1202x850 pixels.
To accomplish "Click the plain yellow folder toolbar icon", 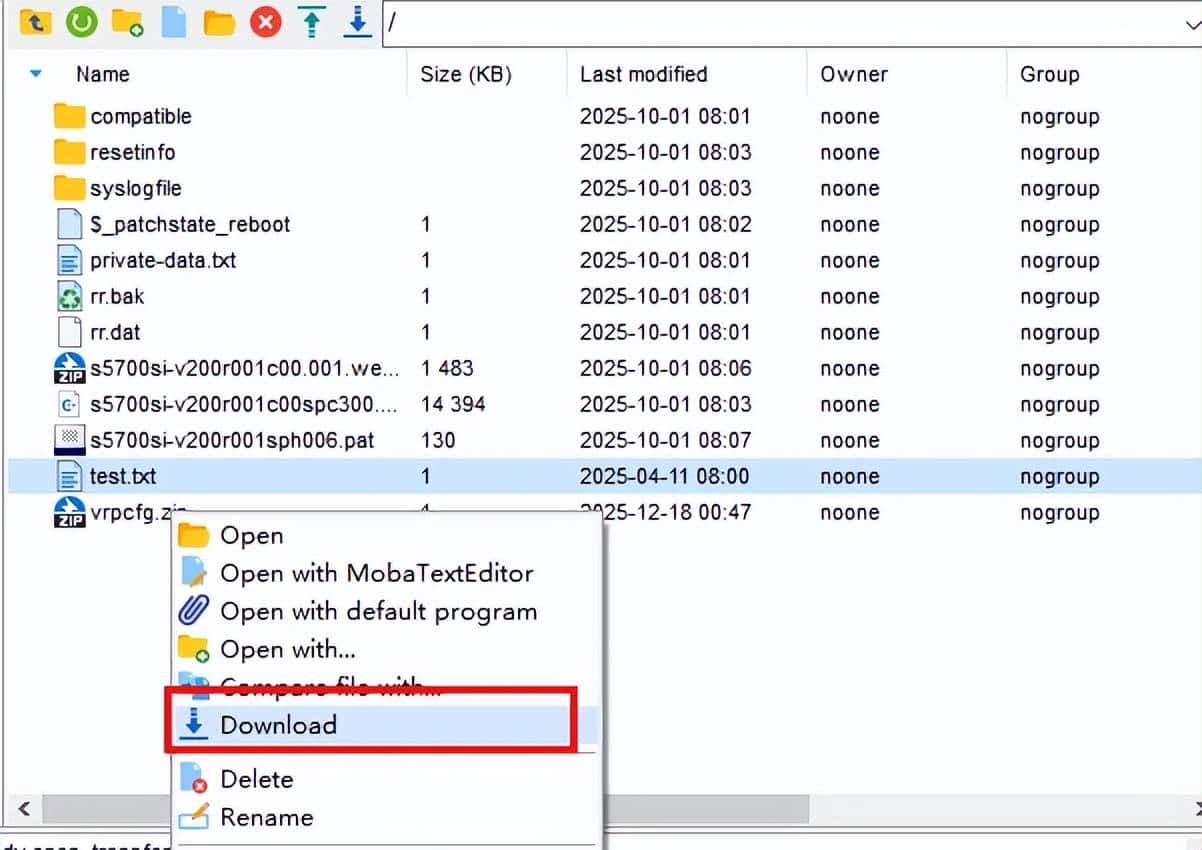I will tap(219, 22).
